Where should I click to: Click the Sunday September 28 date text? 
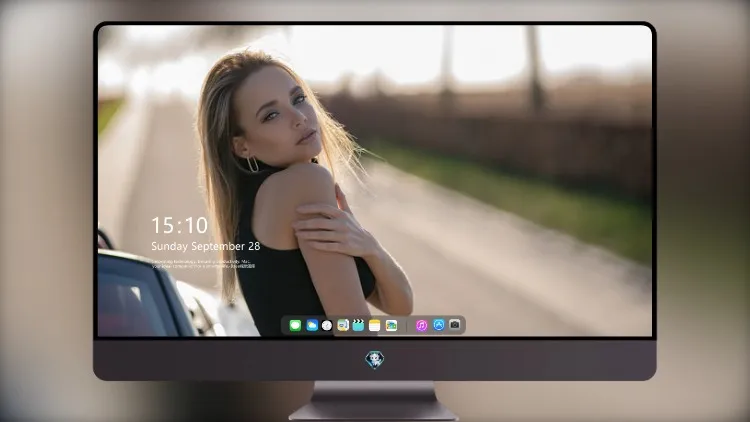click(206, 246)
